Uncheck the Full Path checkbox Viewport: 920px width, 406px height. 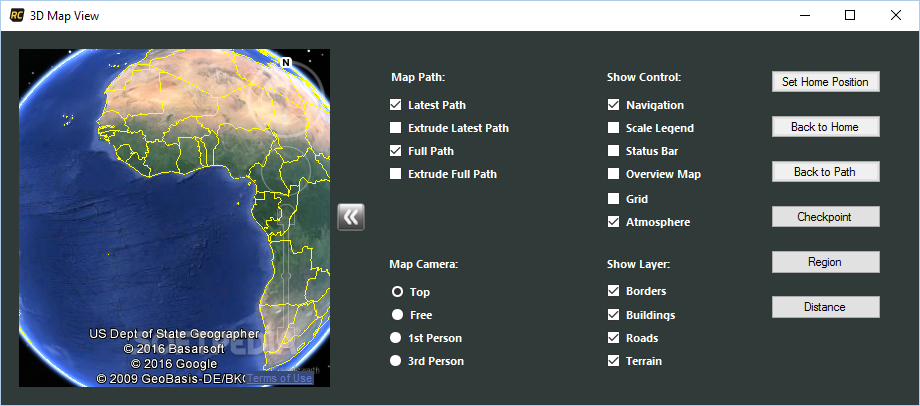(395, 151)
